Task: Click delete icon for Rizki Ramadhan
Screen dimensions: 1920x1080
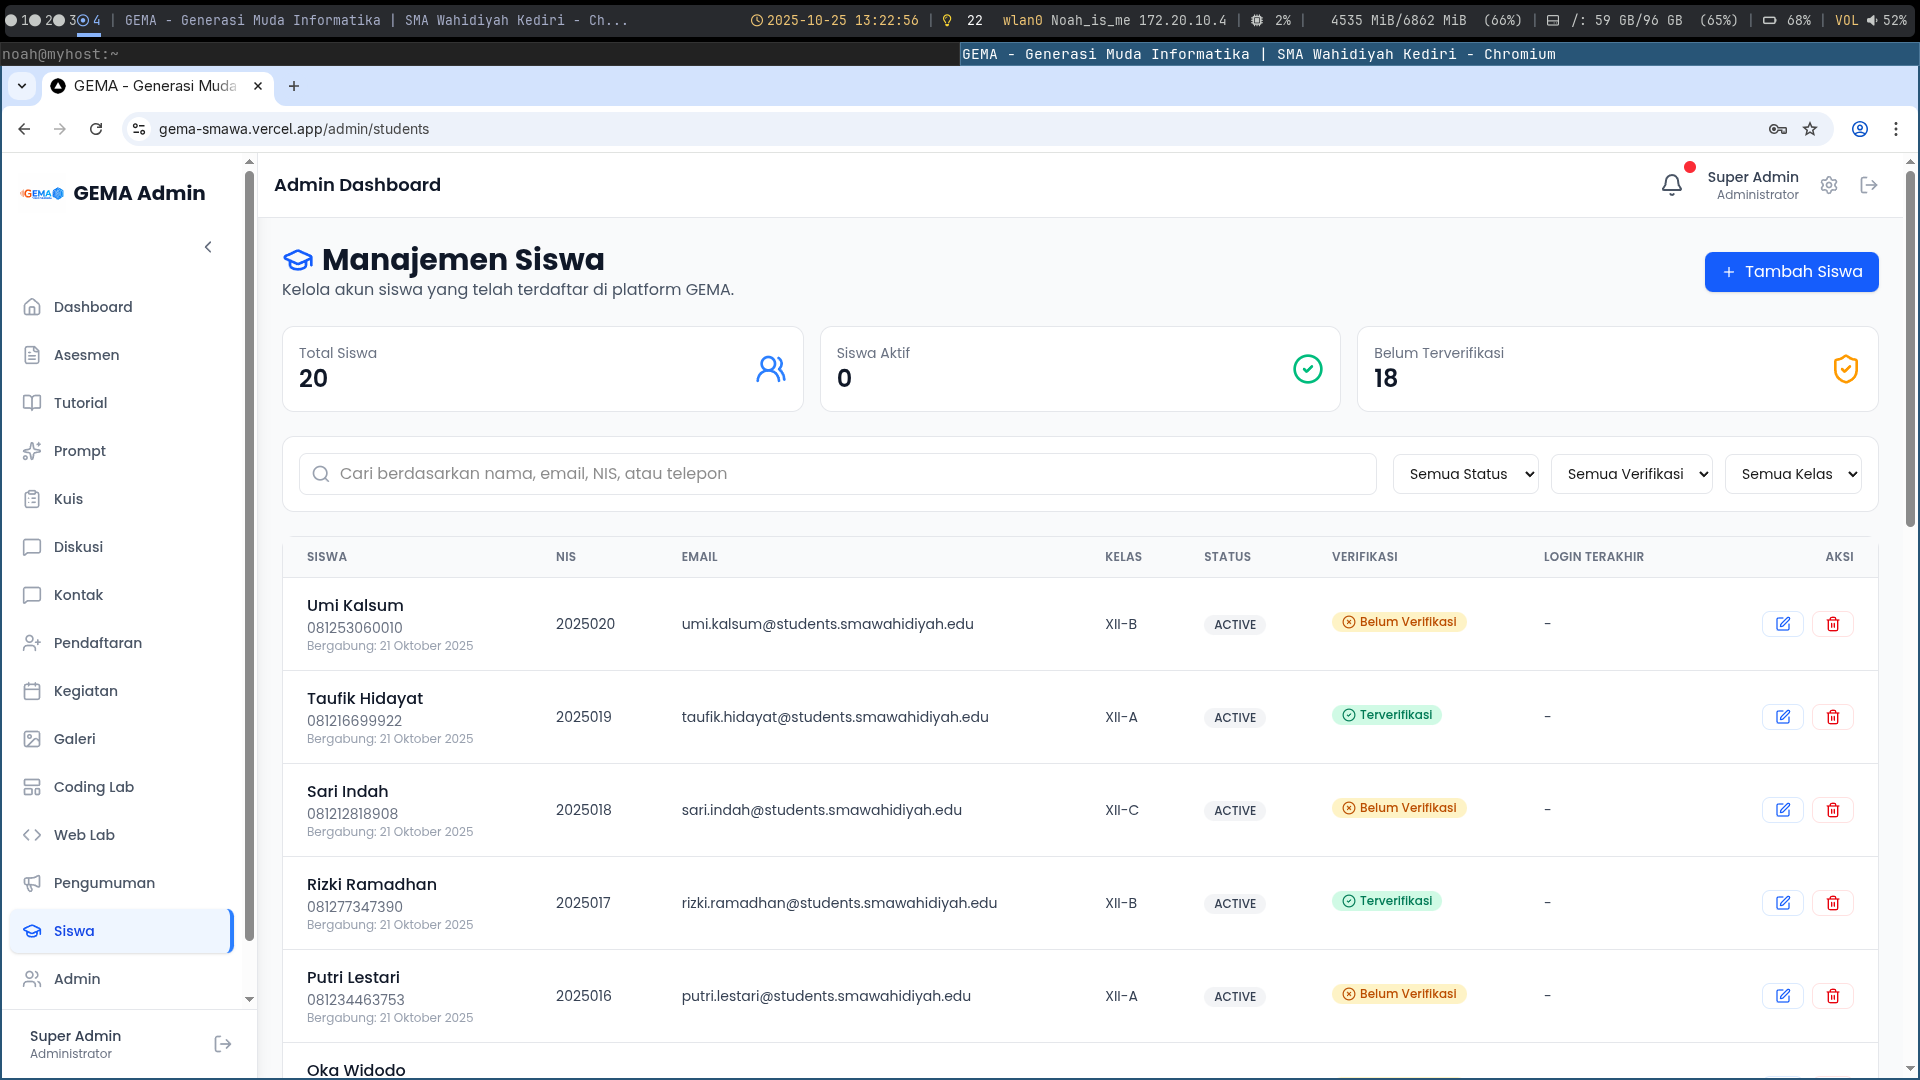Action: (x=1832, y=903)
